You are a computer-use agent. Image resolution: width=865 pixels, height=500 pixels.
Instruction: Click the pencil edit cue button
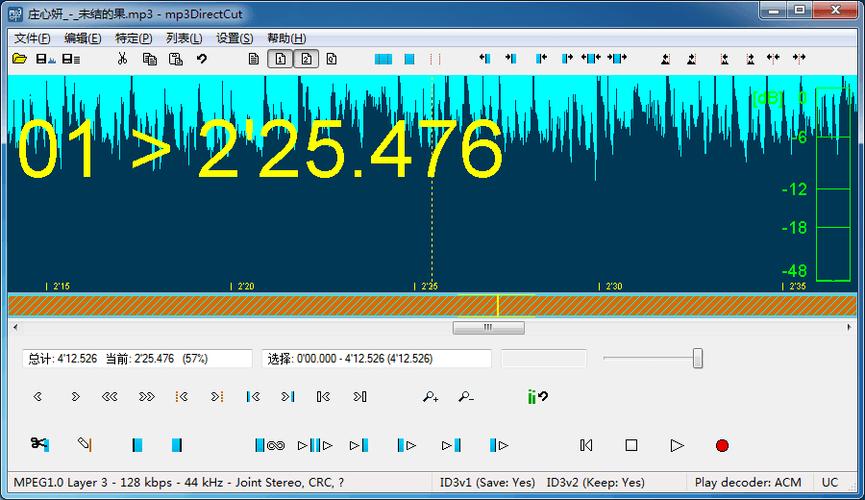click(84, 444)
